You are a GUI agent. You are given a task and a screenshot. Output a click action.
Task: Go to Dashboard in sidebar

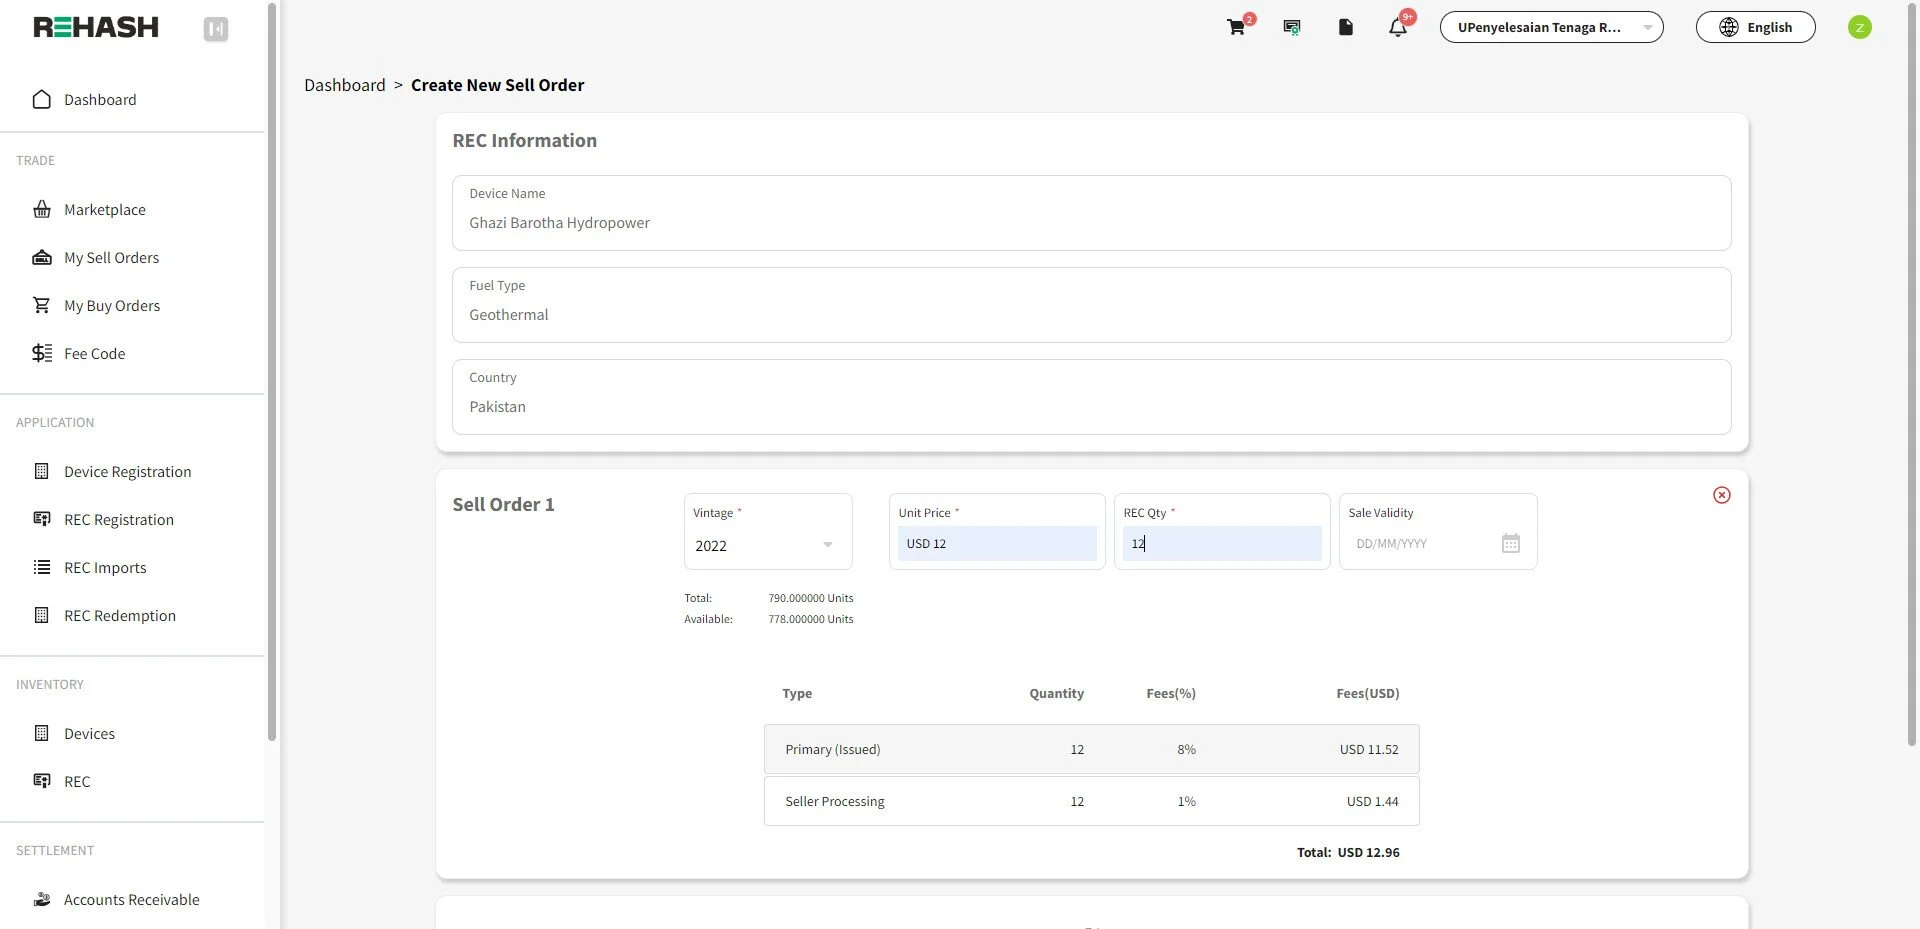pos(100,99)
